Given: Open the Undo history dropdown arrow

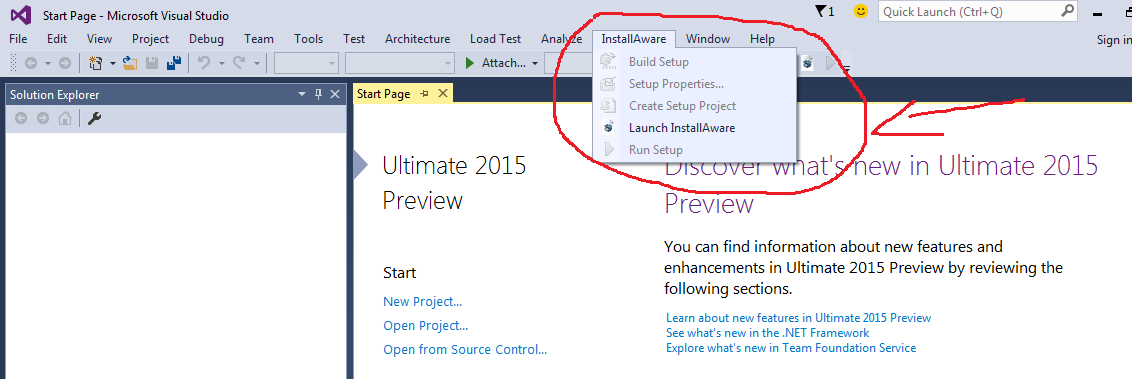Looking at the screenshot, I should point(221,64).
